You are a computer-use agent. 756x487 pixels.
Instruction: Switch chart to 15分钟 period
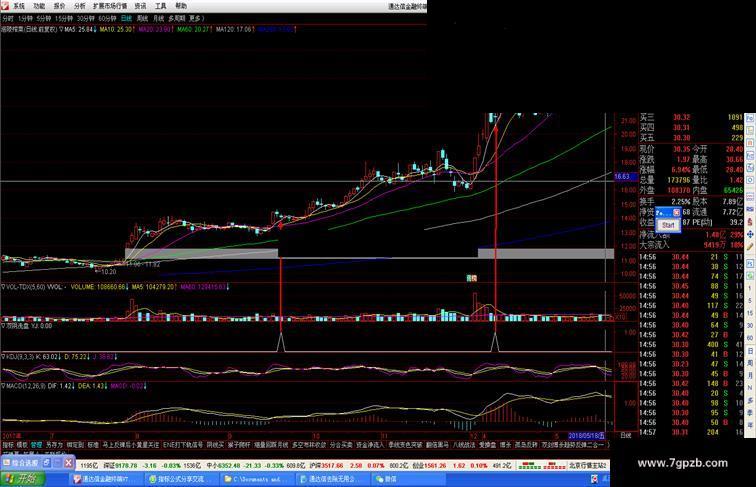pyautogui.click(x=63, y=18)
